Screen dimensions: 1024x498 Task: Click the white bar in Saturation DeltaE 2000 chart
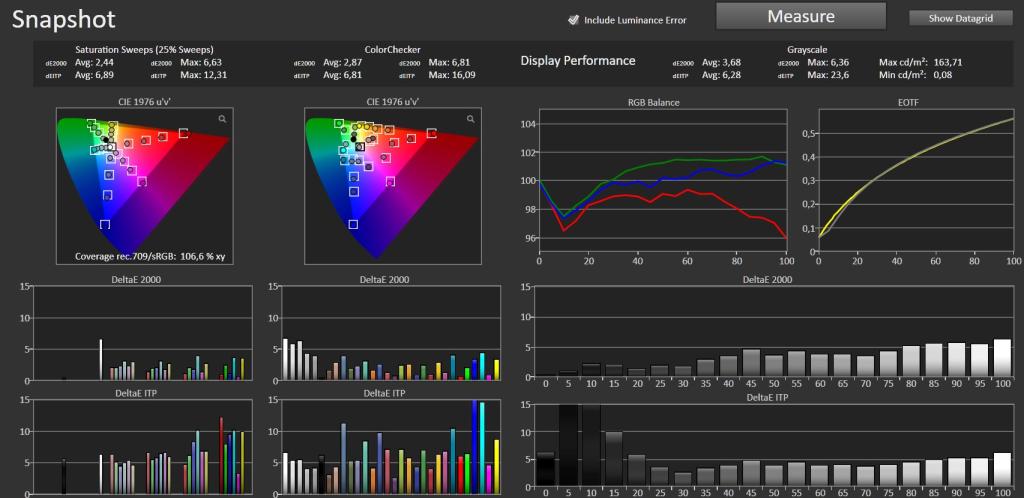(x=101, y=360)
